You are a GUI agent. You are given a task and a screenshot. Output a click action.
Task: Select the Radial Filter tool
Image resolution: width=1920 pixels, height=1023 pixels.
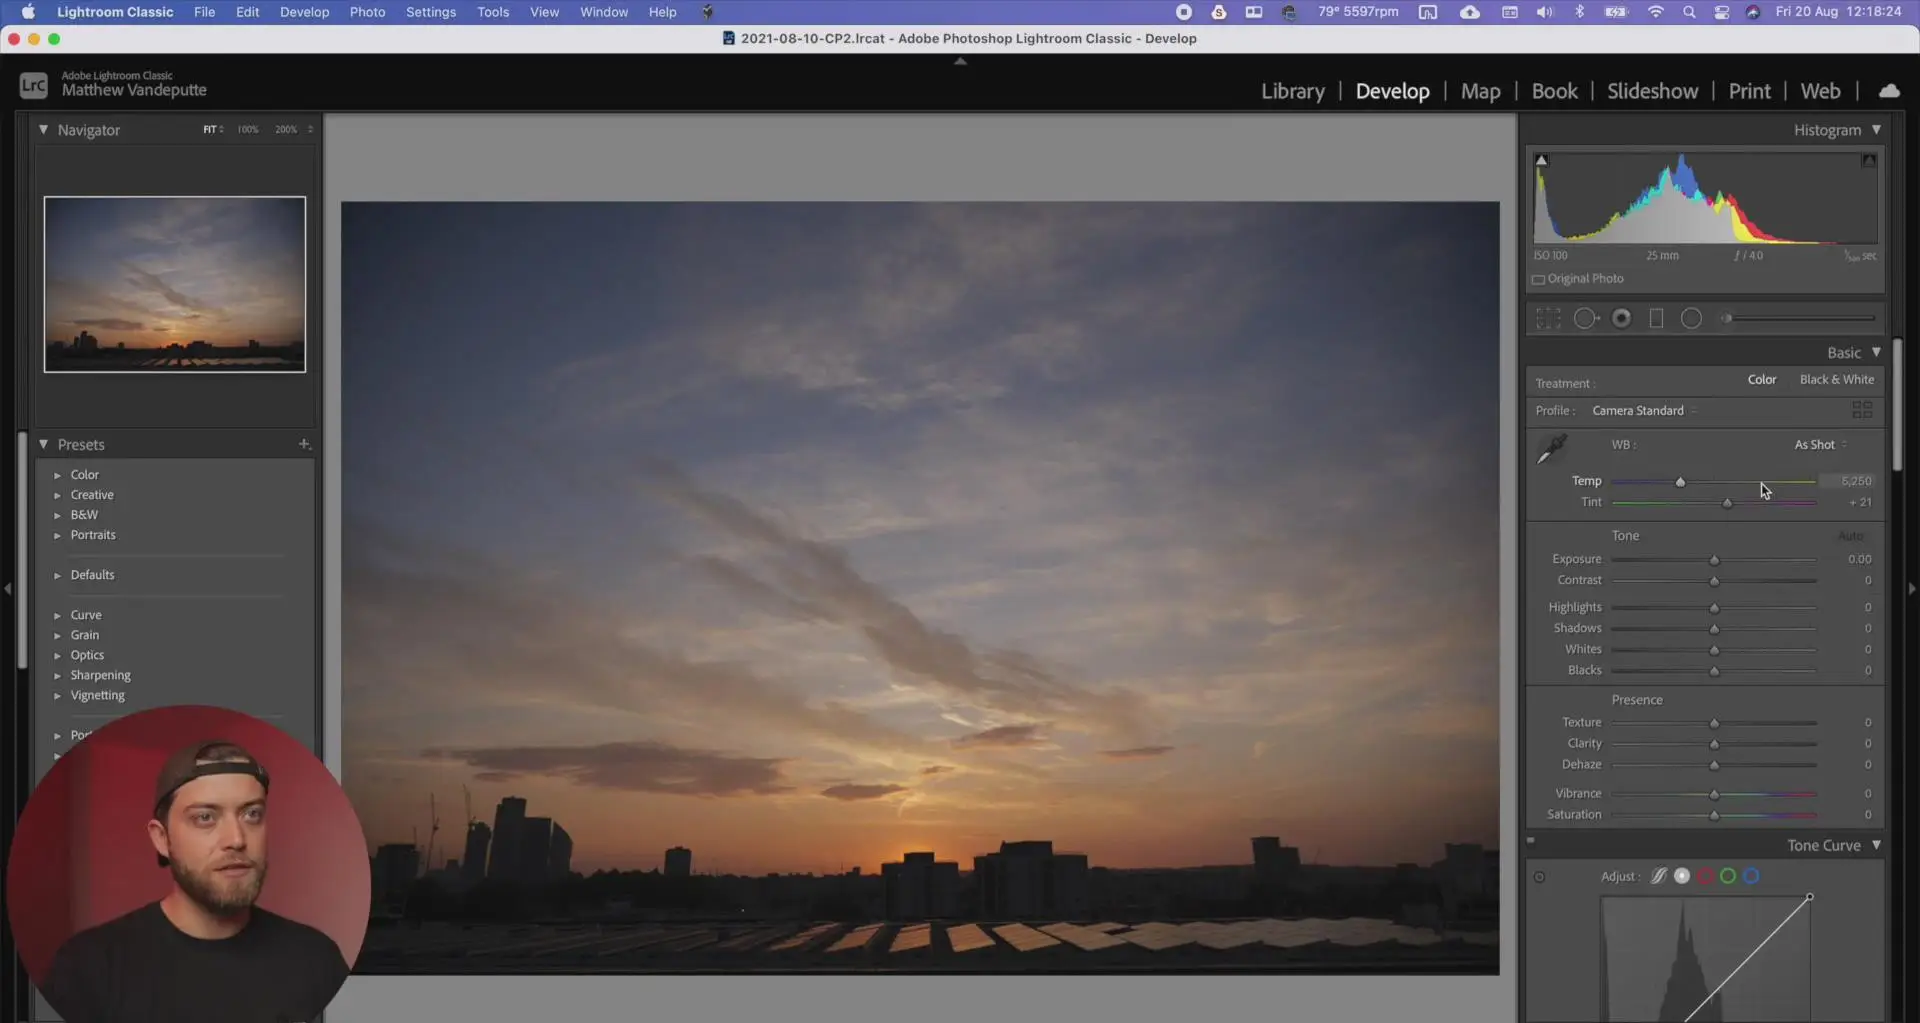(1691, 318)
